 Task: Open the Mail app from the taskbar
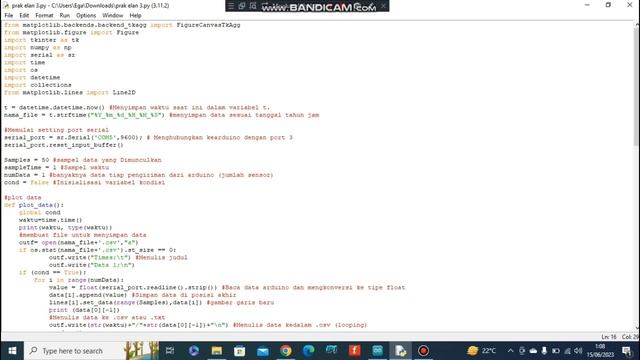(x=263, y=351)
